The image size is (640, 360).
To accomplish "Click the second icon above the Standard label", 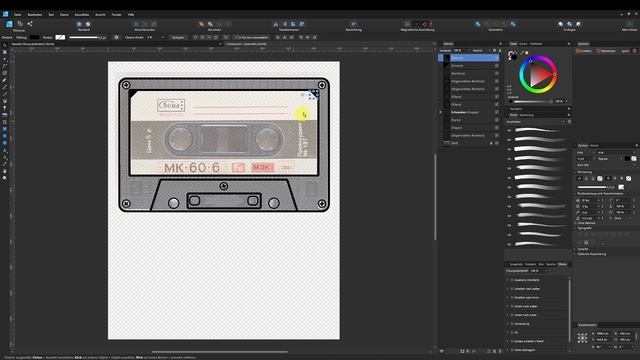I will point(88,24).
